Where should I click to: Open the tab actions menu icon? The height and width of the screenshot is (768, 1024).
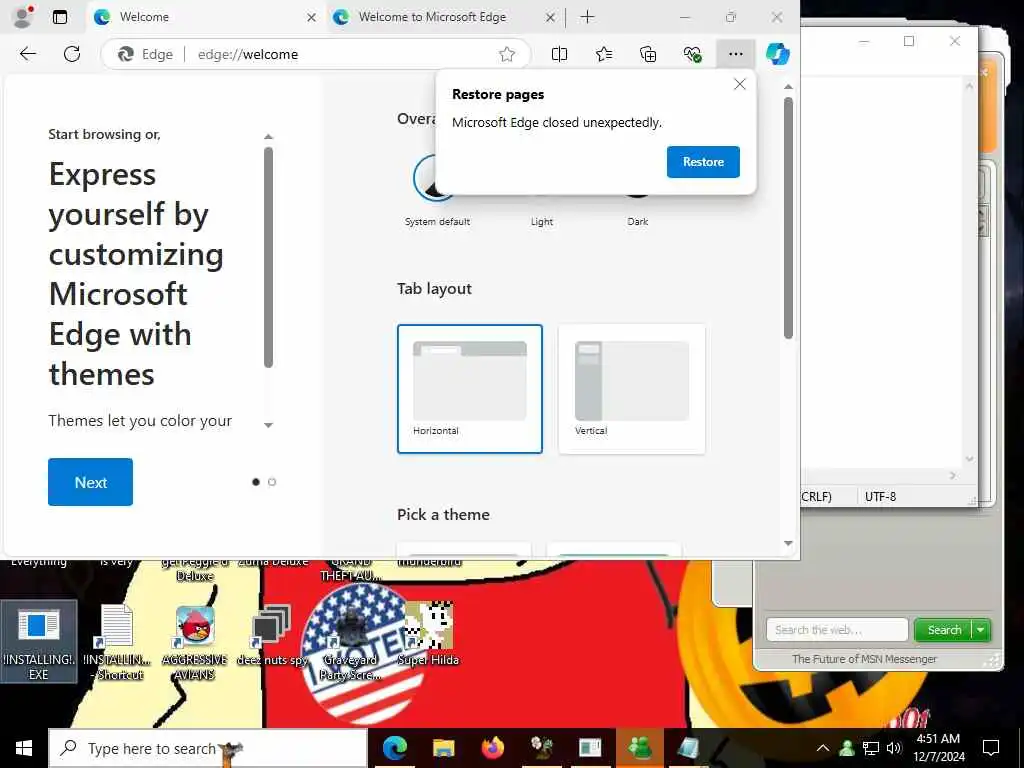pyautogui.click(x=60, y=17)
